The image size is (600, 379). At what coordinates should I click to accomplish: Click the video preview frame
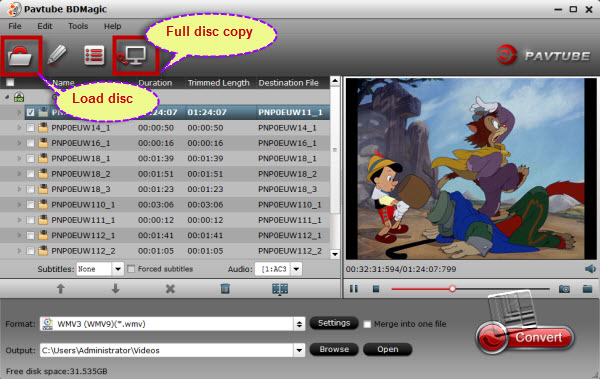(x=471, y=168)
